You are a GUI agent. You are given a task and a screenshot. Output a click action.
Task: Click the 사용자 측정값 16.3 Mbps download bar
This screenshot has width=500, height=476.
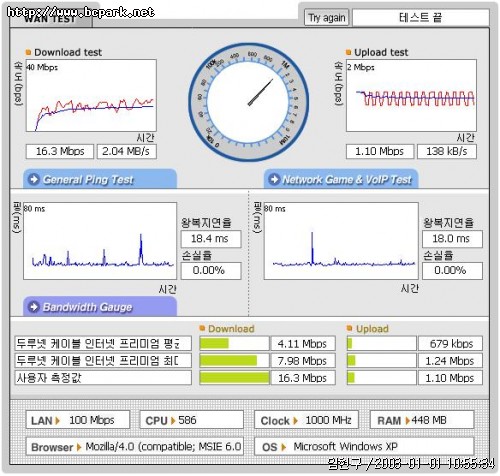(234, 378)
